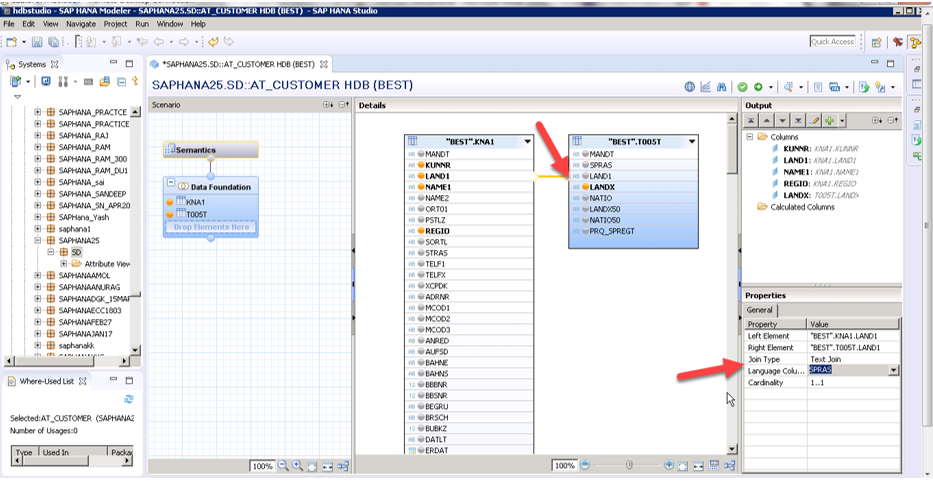Click the Open perspective icon near Quick Access
The height and width of the screenshot is (481, 933).
point(876,42)
